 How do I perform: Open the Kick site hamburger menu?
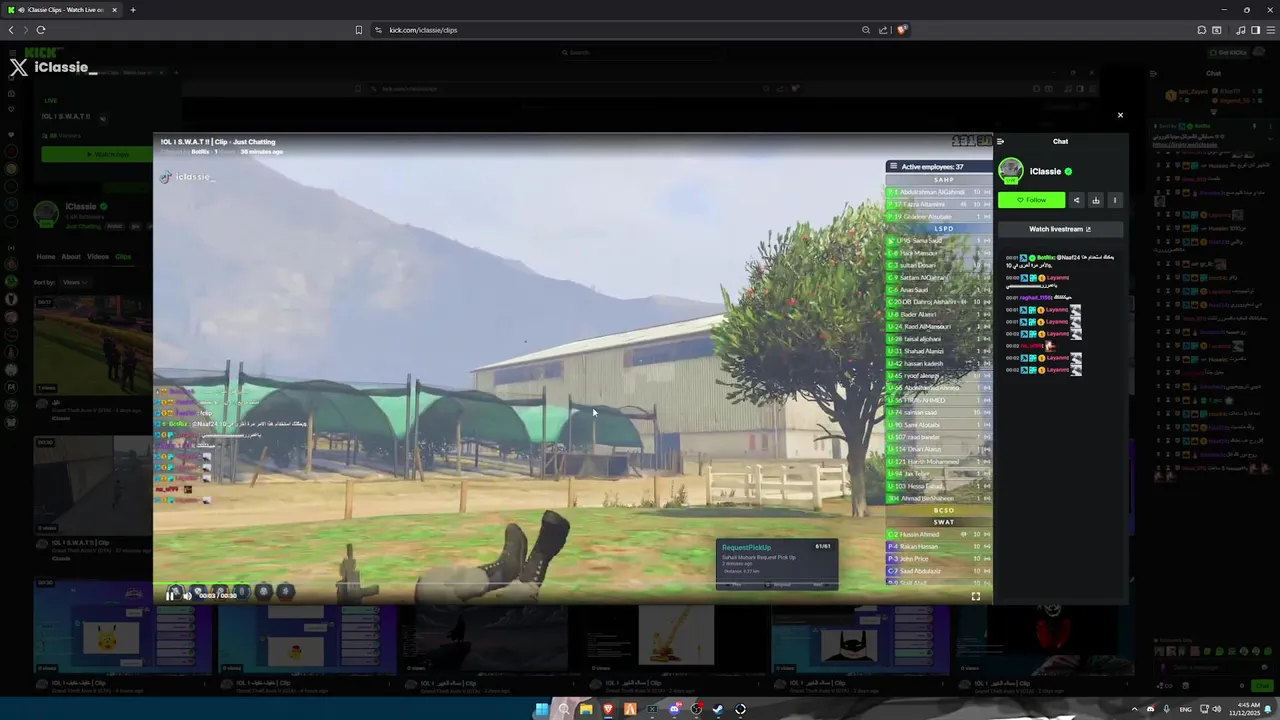click(x=12, y=52)
